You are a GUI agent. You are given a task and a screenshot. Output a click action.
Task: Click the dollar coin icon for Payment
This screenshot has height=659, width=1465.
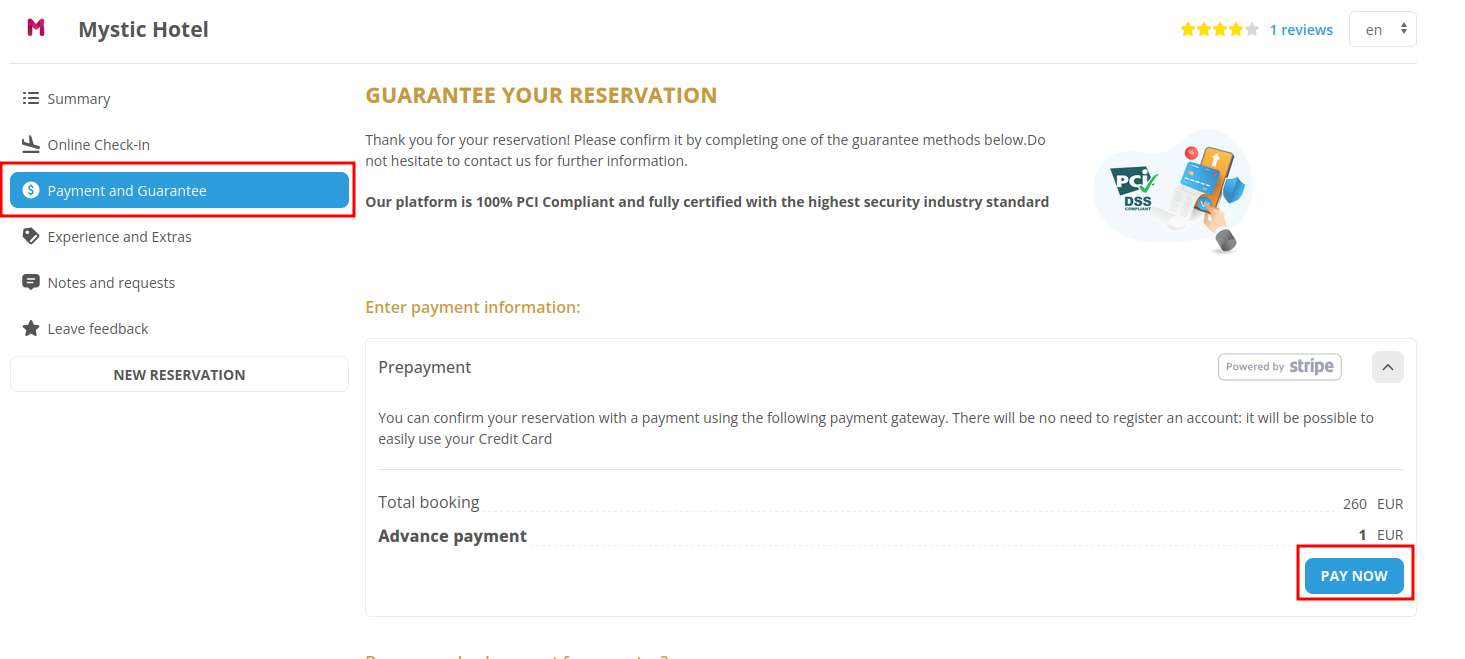tap(31, 190)
